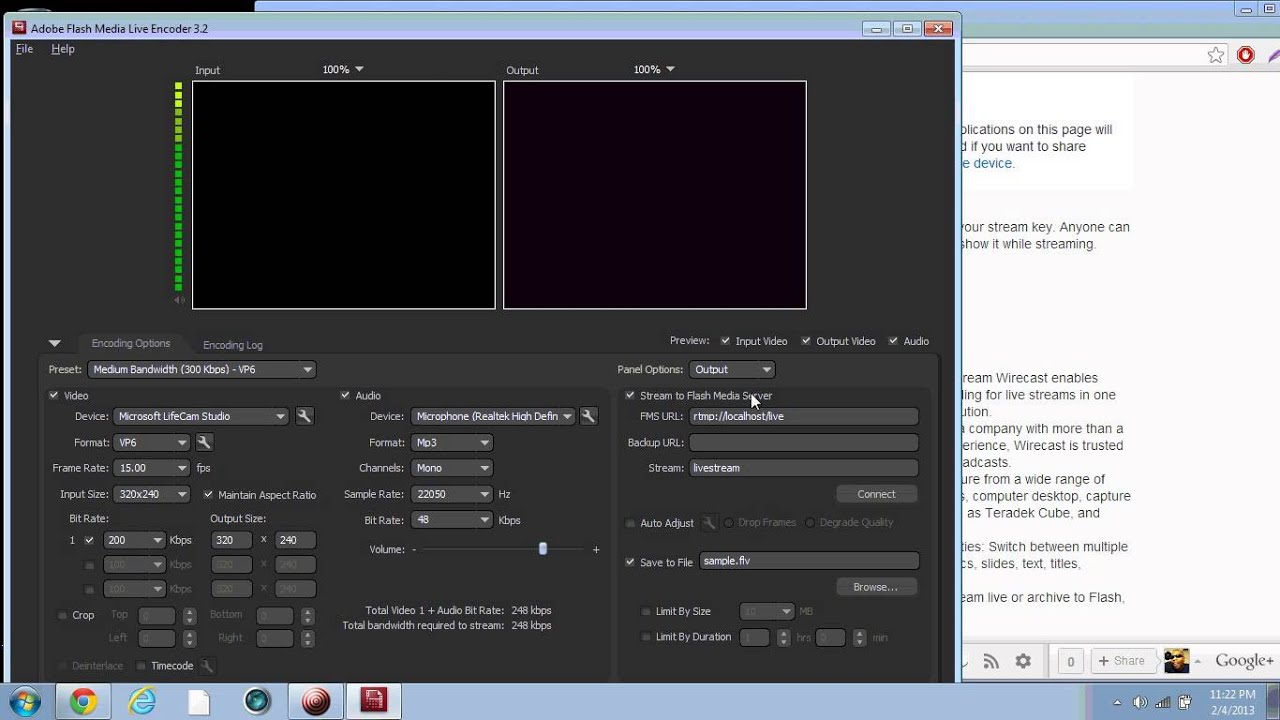This screenshot has width=1280, height=720.
Task: Open the audio Bit Rate 48 dropdown
Action: pos(452,520)
